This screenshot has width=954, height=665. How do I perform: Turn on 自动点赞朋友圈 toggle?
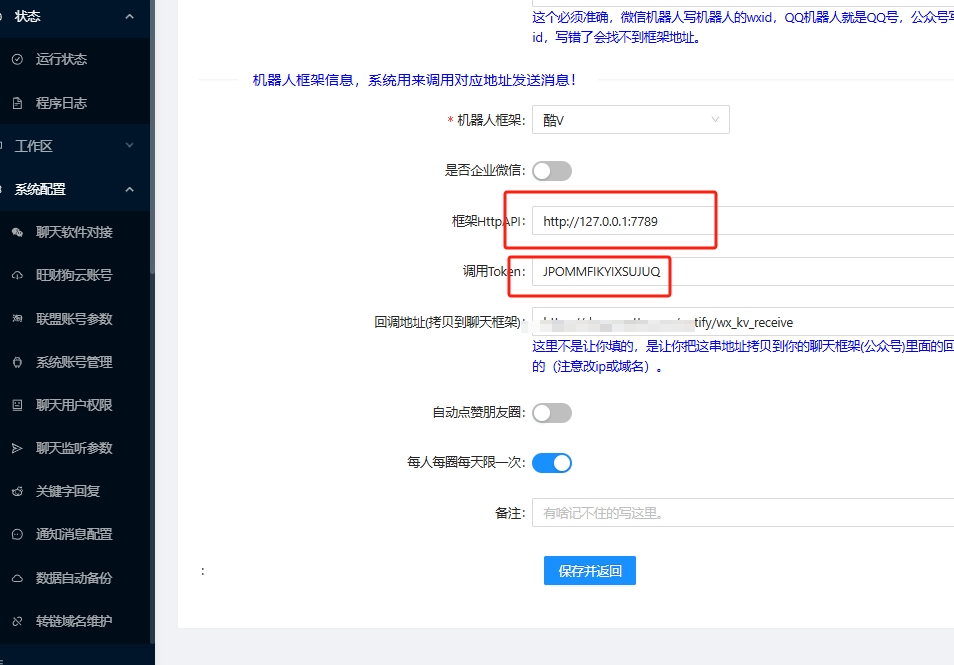click(551, 412)
